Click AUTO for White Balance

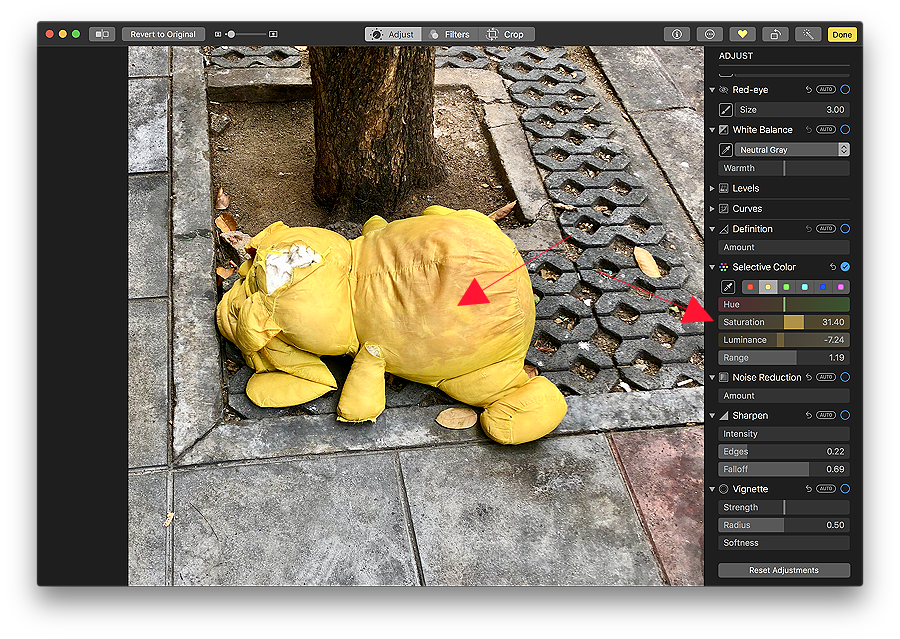826,130
